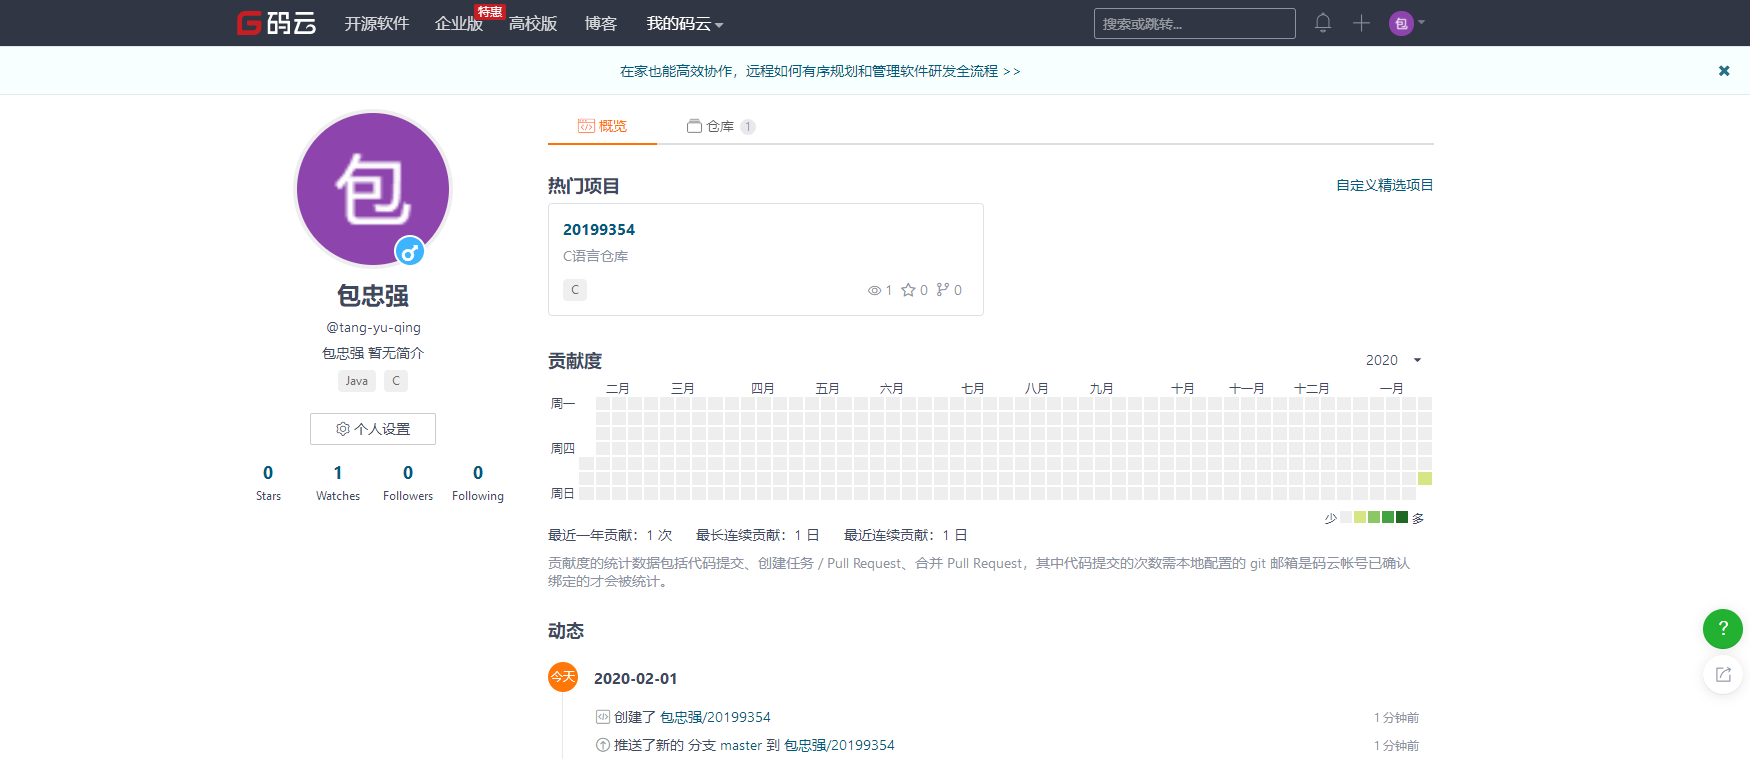View the Followers list
This screenshot has width=1750, height=782.
coord(408,483)
